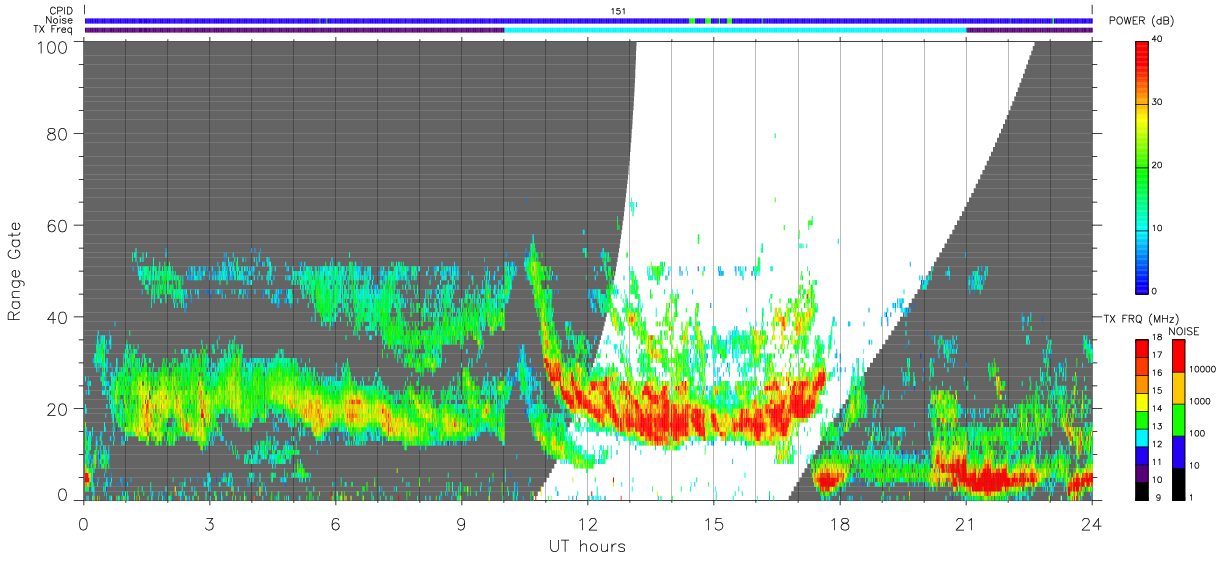Click the purple start of TX Freq bar

[x=294, y=30]
